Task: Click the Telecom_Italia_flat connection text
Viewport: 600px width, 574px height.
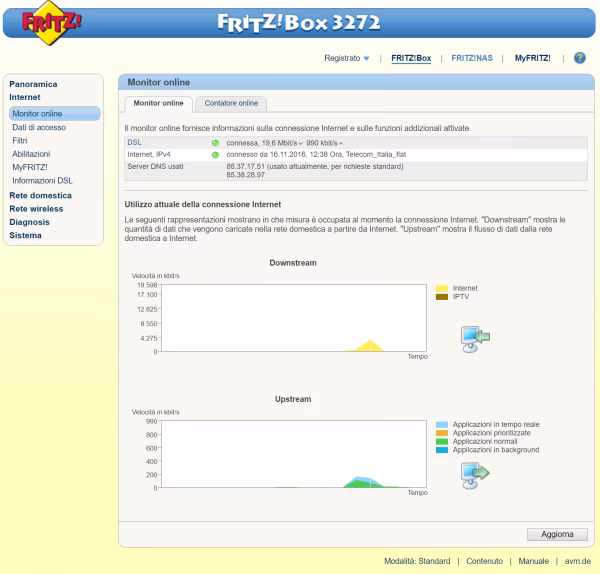Action: (x=376, y=155)
